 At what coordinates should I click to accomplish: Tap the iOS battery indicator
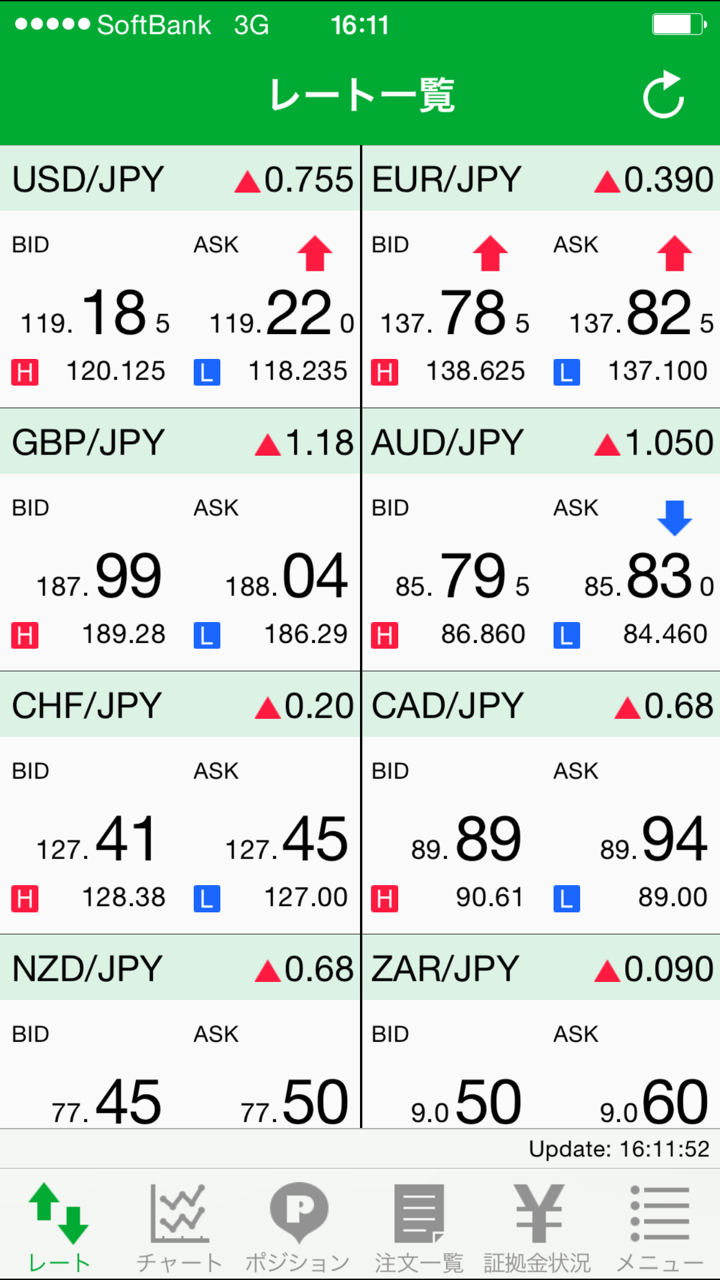679,24
